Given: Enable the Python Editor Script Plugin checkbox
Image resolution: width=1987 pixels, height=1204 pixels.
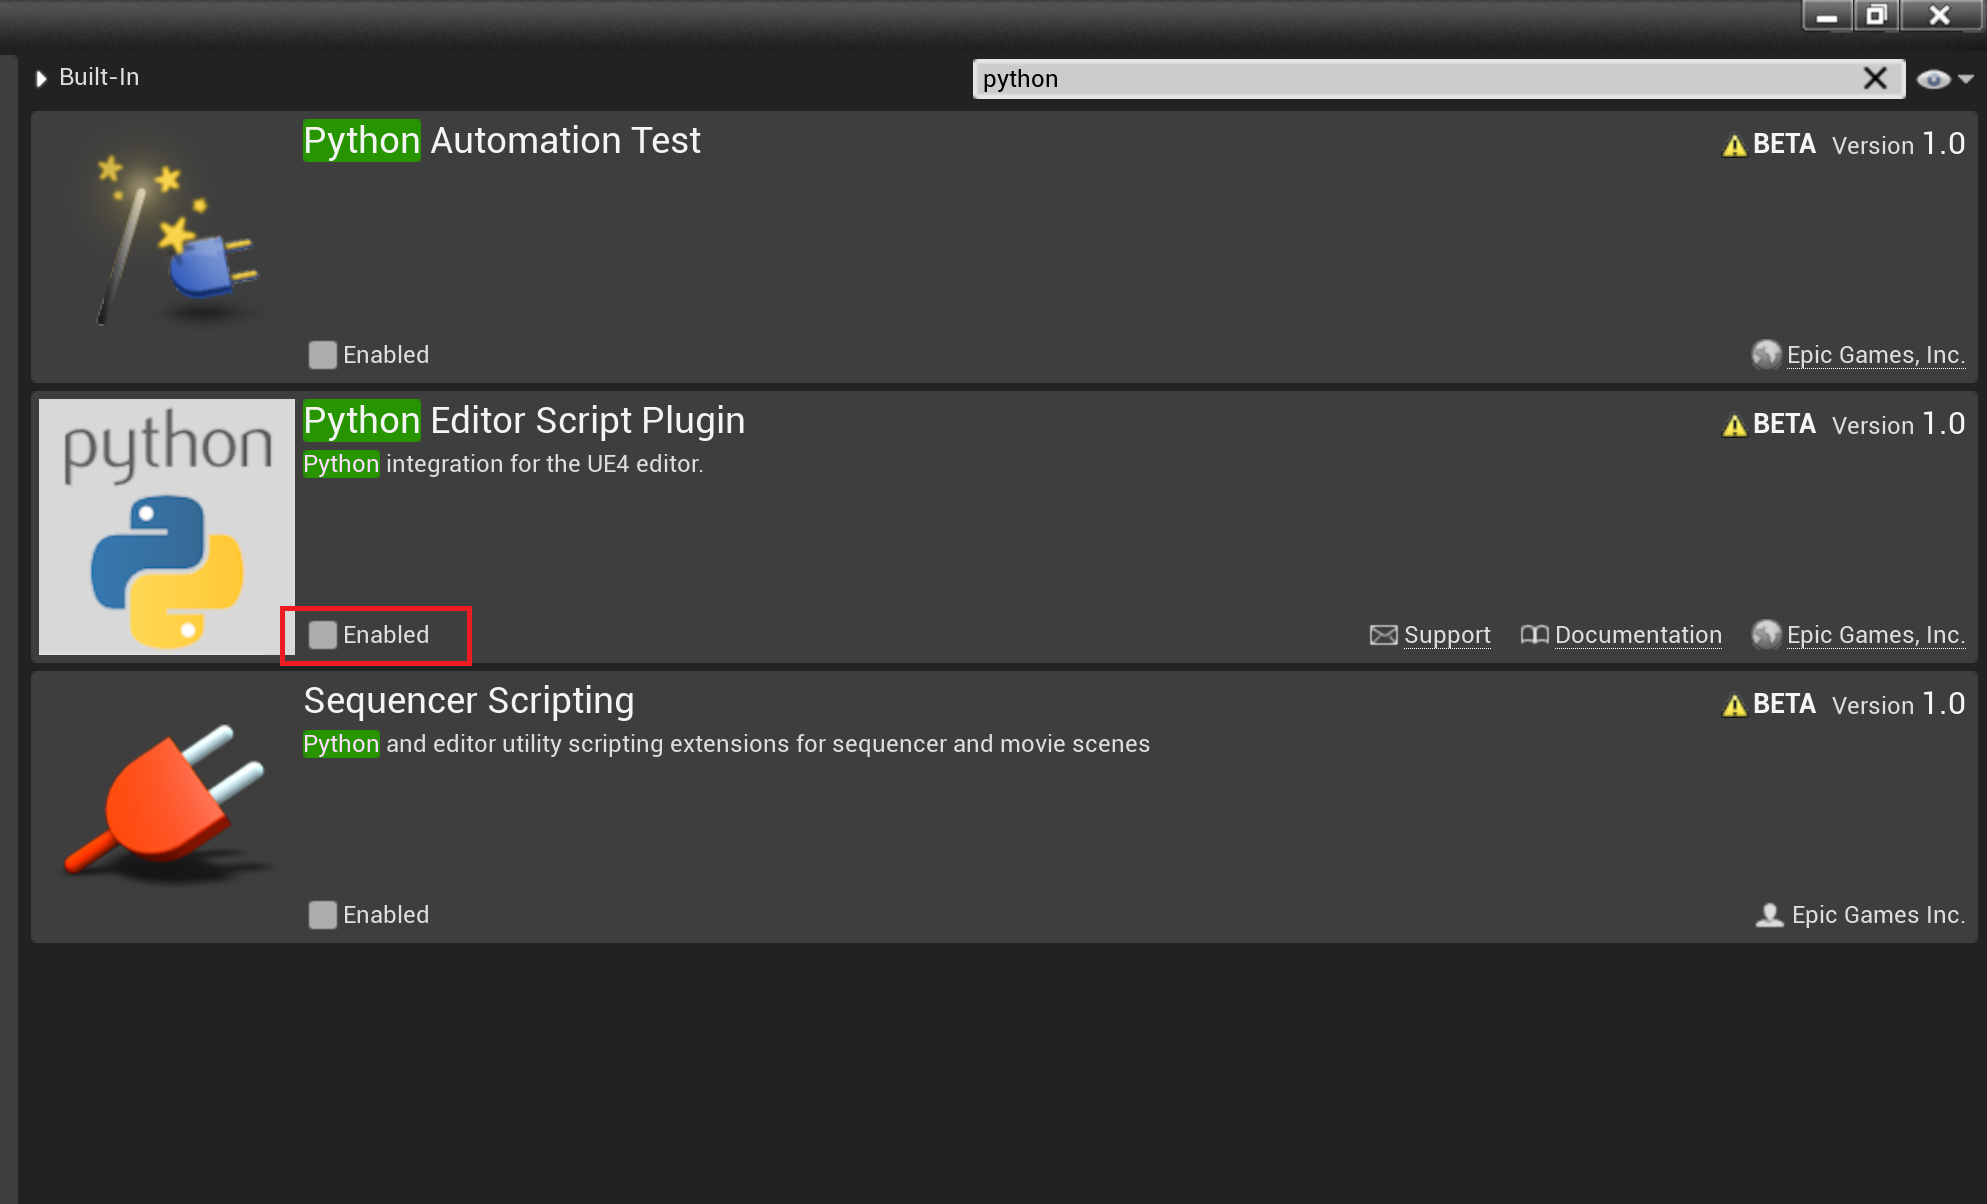Looking at the screenshot, I should point(322,635).
